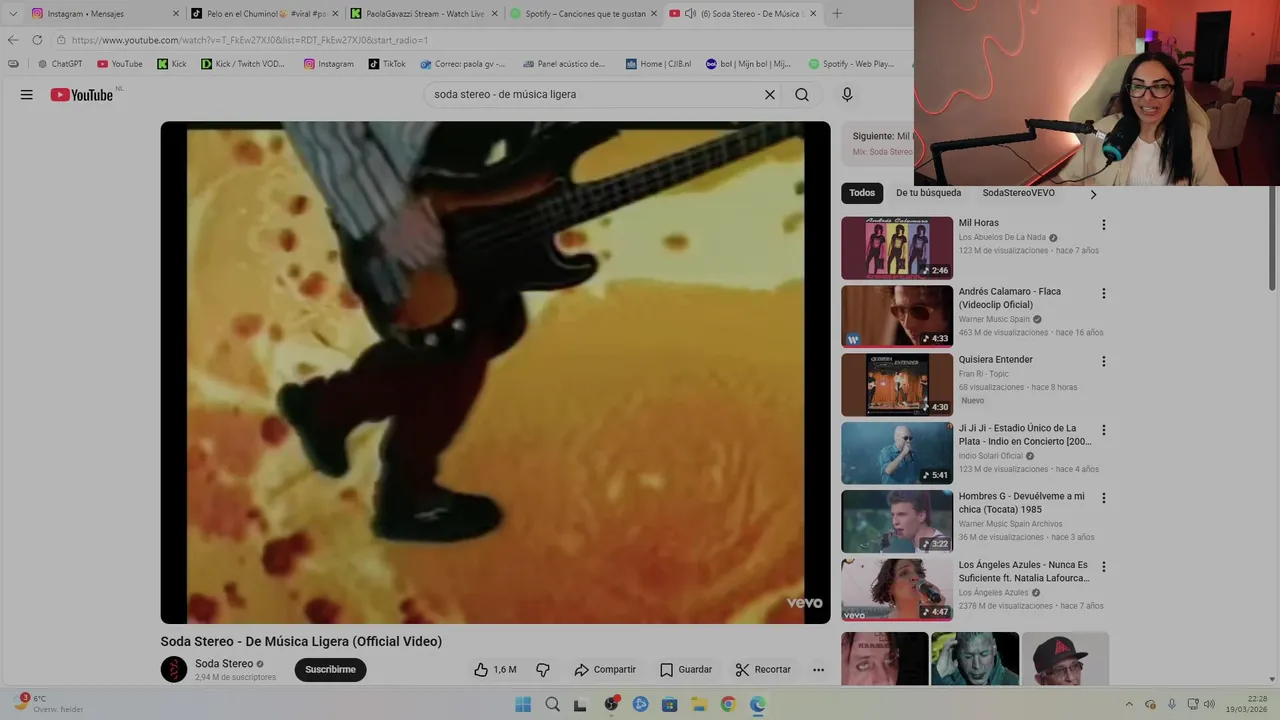Open Ji Ji Ji concert thumbnail
The image size is (1280, 720).
point(897,453)
